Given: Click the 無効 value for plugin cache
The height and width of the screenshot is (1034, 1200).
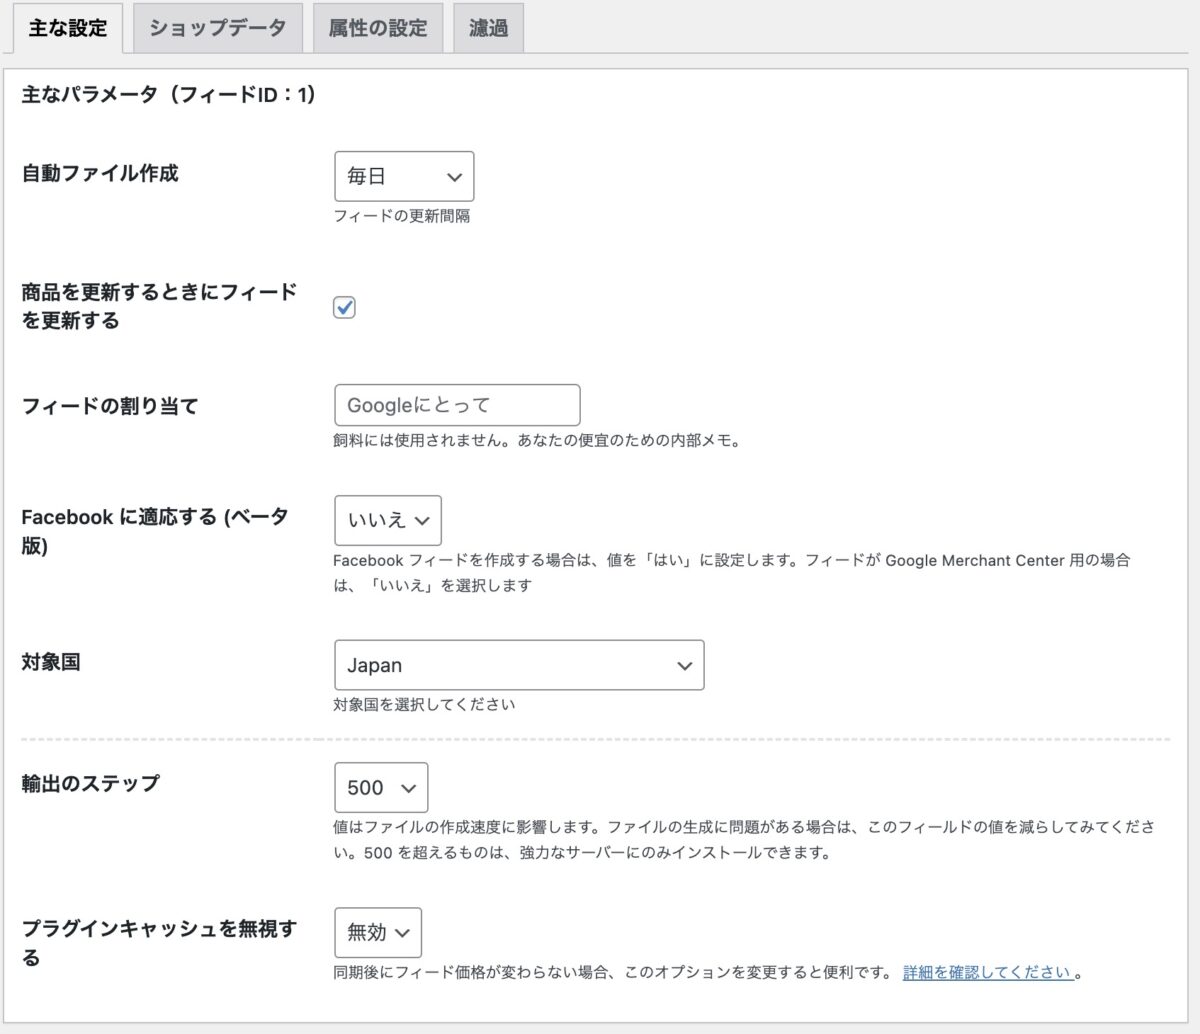Looking at the screenshot, I should (363, 932).
